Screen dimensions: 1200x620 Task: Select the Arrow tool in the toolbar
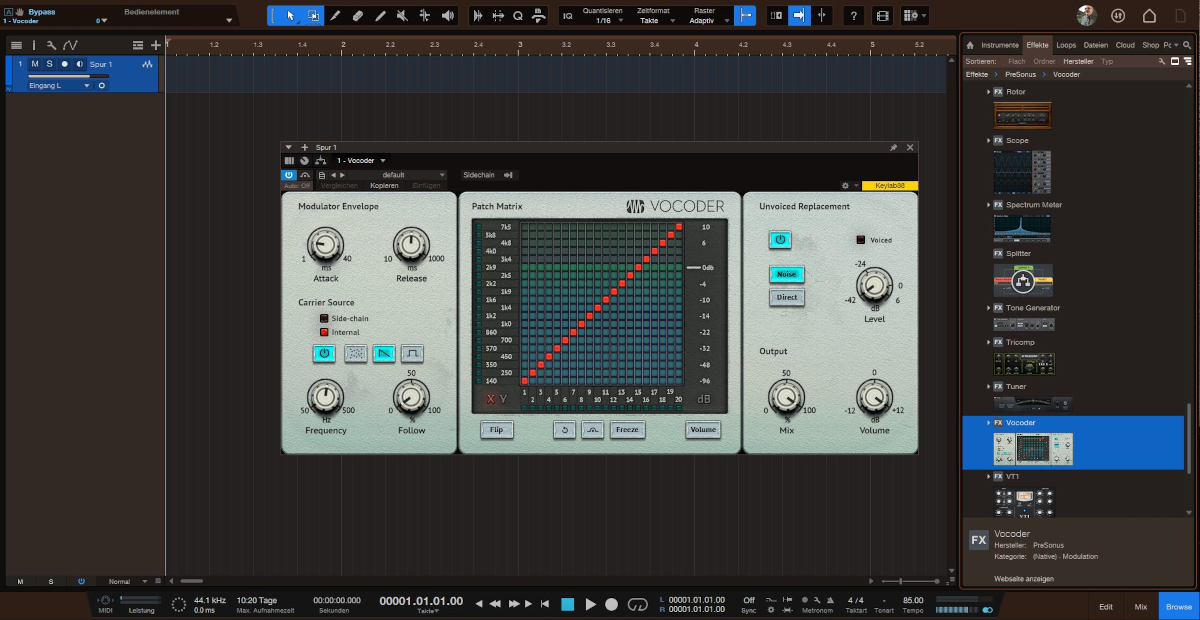[x=290, y=15]
